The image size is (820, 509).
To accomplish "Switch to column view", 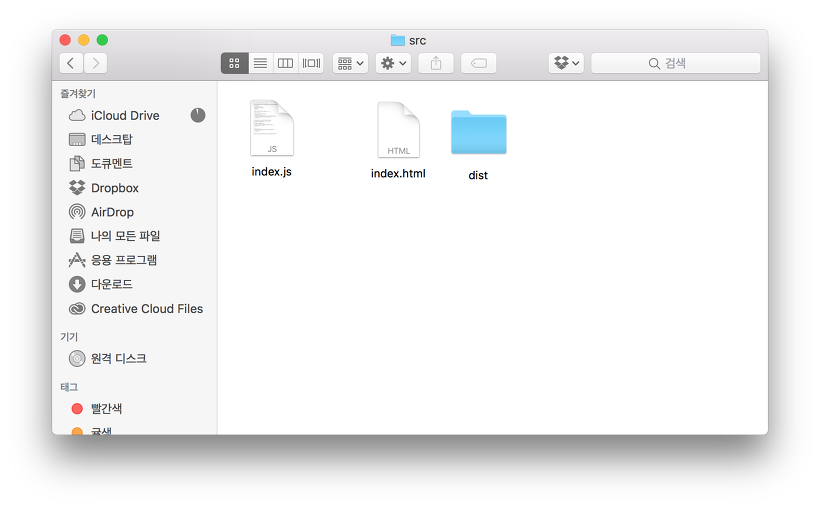I will pyautogui.click(x=286, y=63).
